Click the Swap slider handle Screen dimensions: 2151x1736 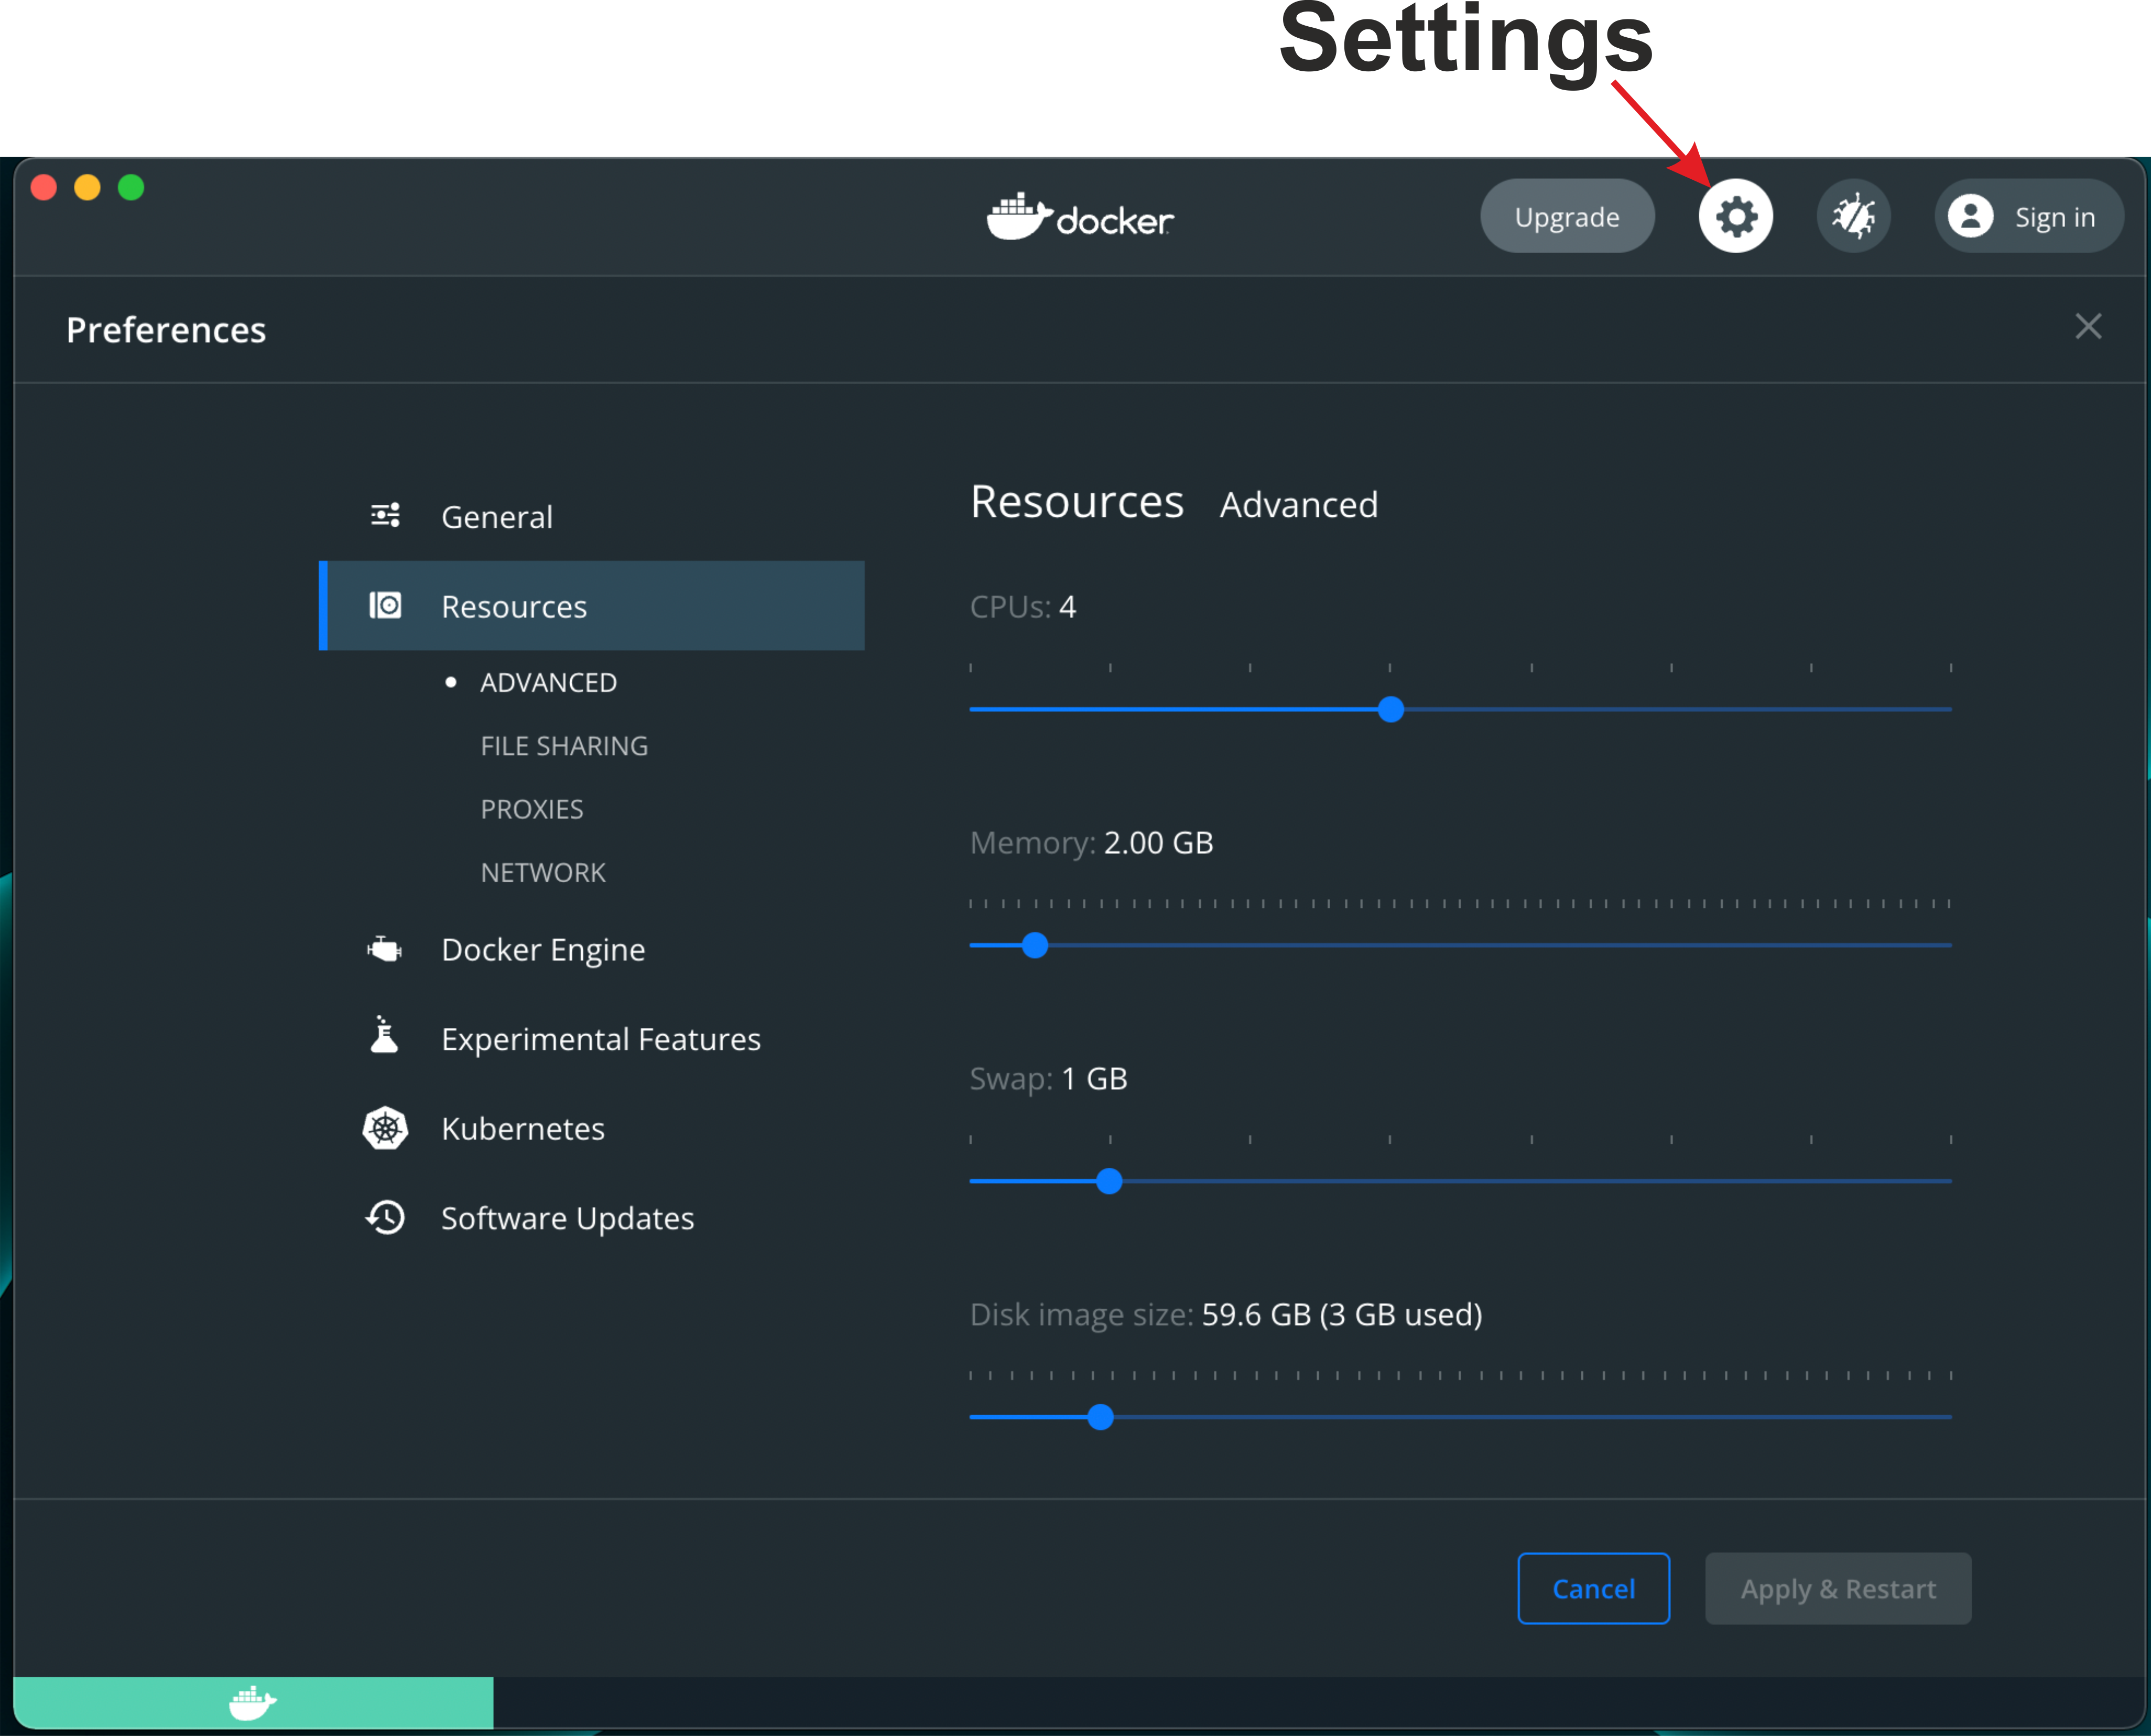tap(1109, 1181)
